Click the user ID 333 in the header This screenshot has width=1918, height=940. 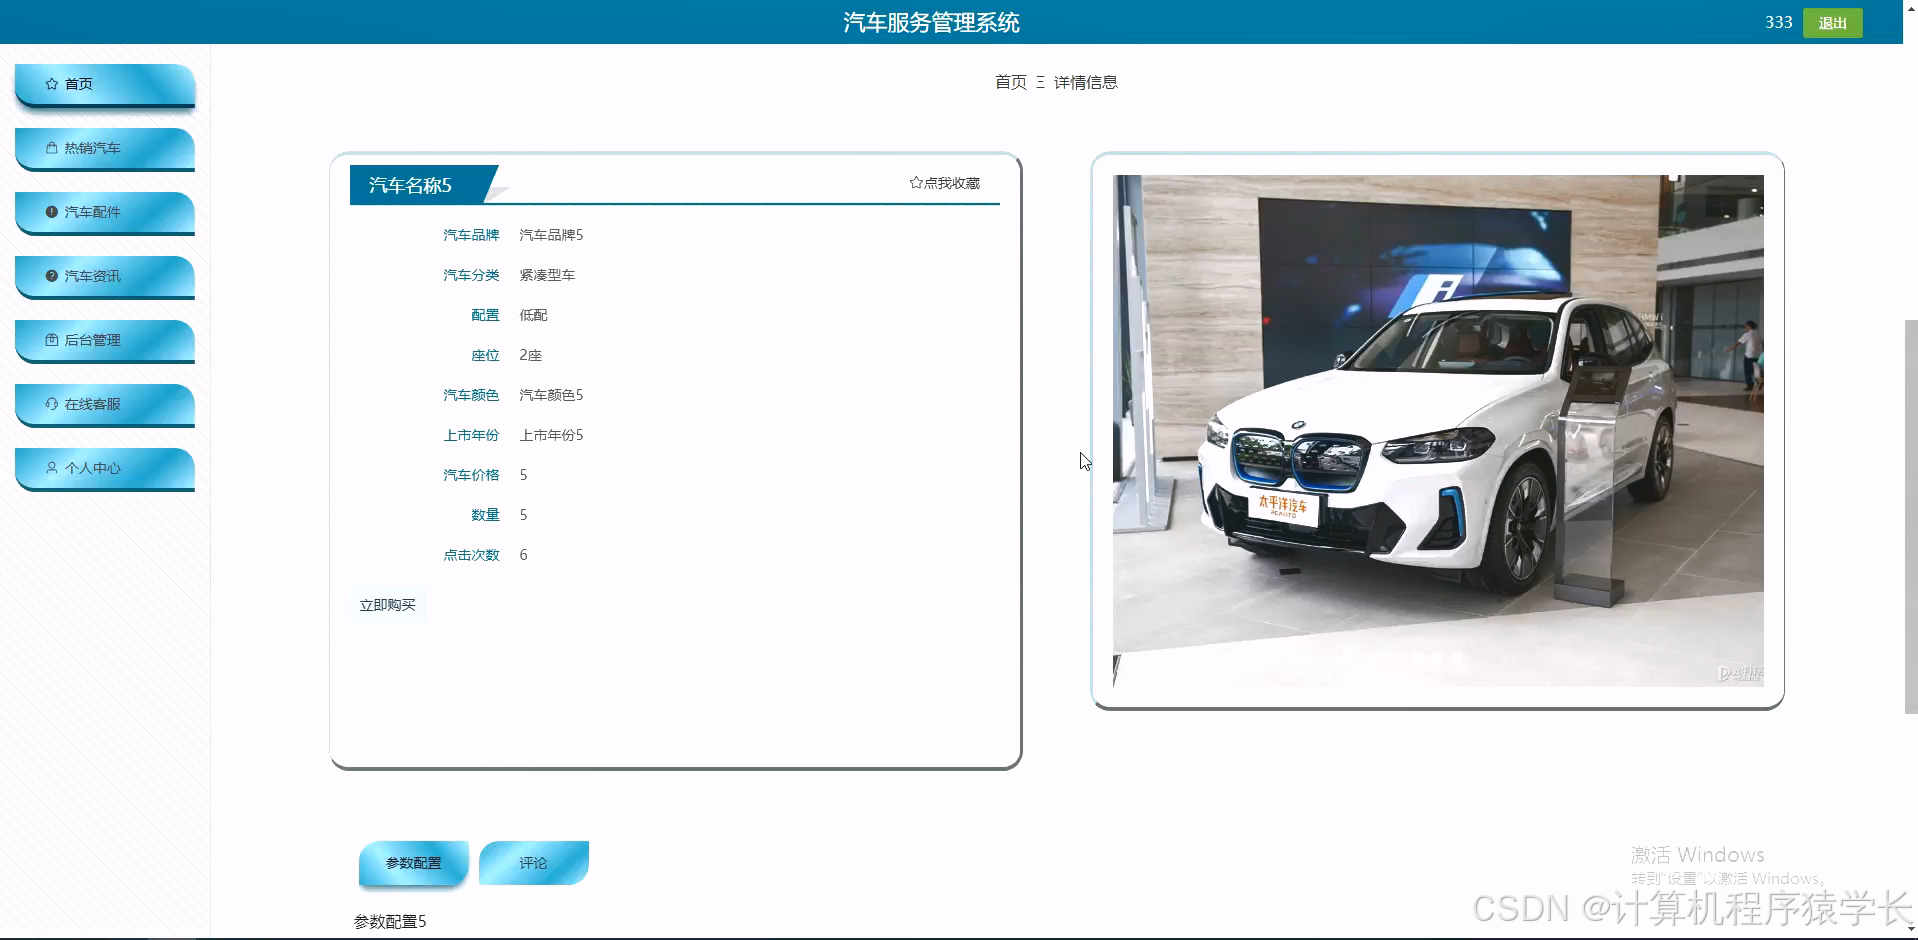(x=1779, y=22)
